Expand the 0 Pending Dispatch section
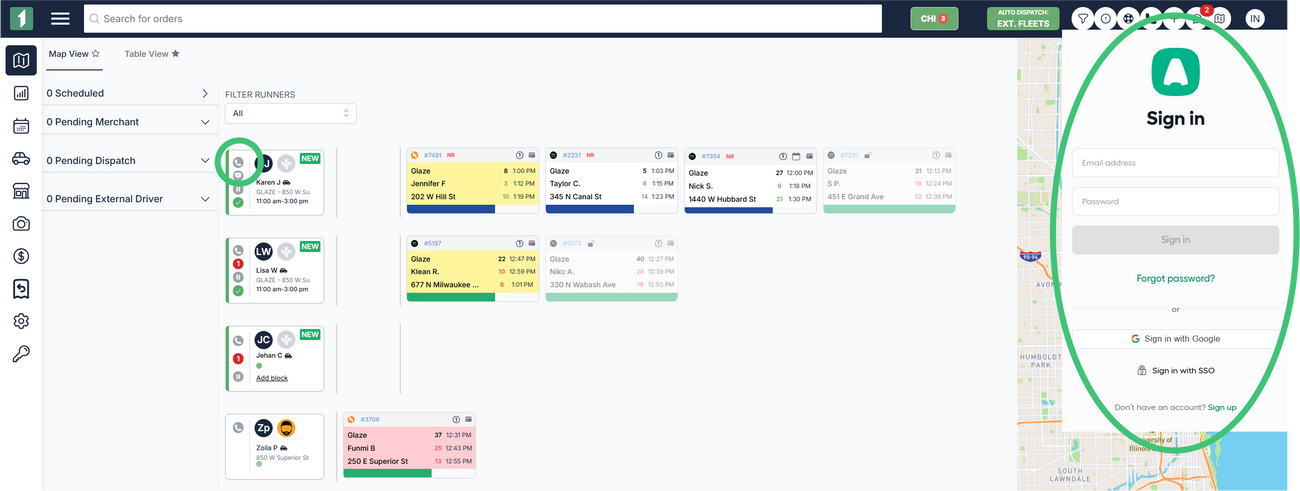1300x491 pixels. (x=205, y=161)
